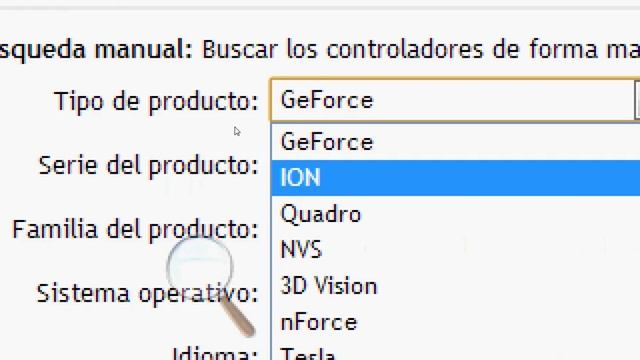640x360 pixels.
Task: Click the Sistema operativo label
Action: (148, 293)
